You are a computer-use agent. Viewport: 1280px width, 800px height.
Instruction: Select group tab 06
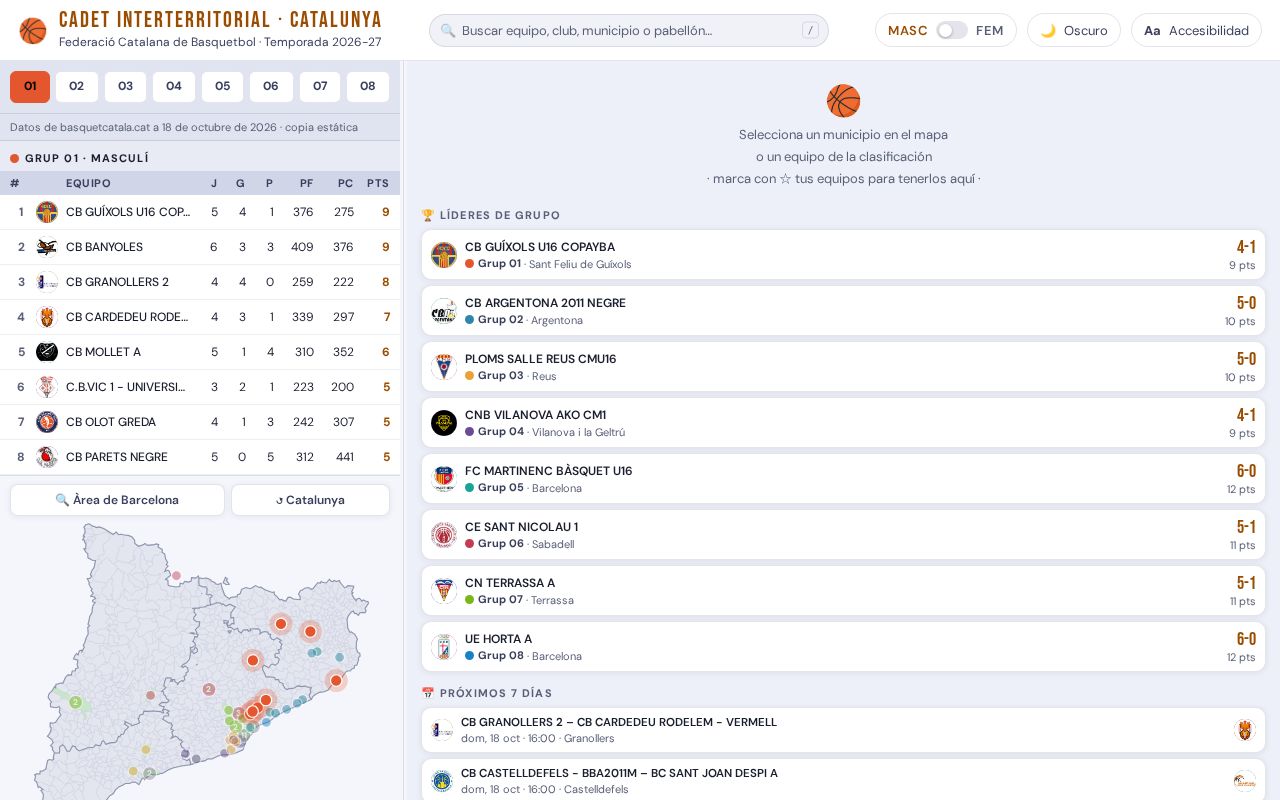(271, 87)
